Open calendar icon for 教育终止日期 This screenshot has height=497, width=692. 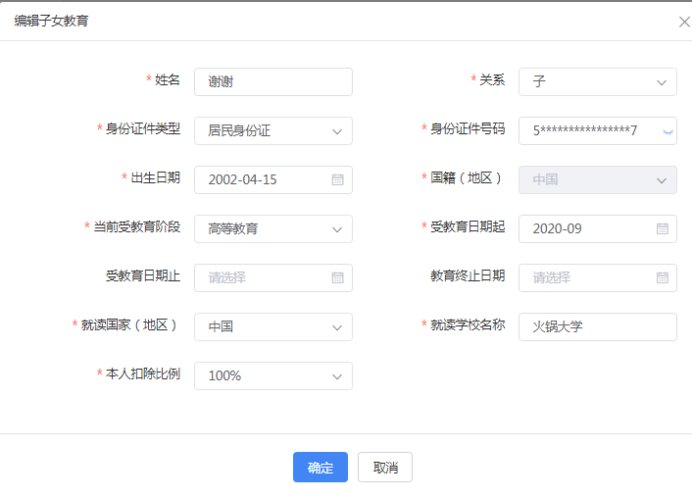pos(662,278)
